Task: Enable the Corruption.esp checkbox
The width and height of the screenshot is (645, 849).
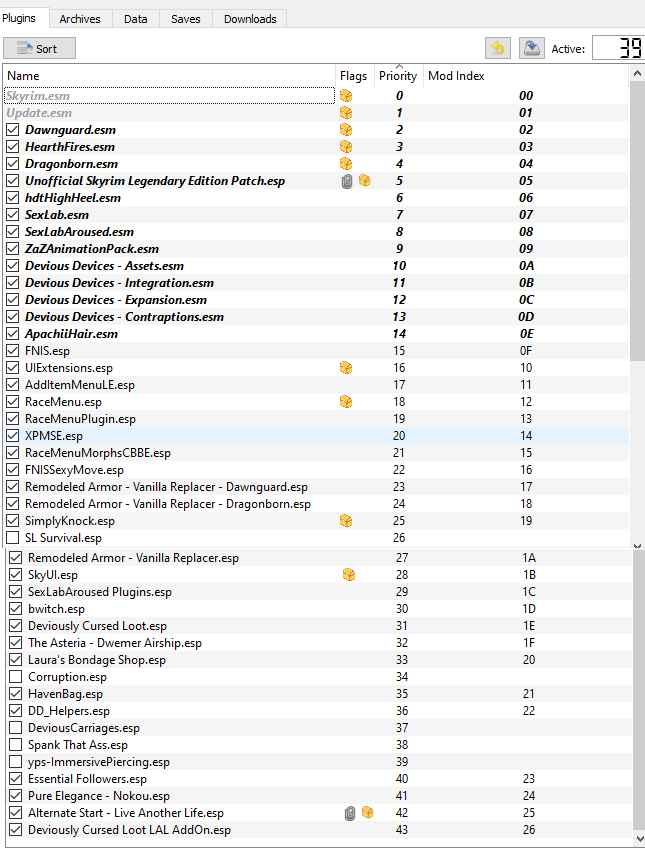Action: pos(16,677)
